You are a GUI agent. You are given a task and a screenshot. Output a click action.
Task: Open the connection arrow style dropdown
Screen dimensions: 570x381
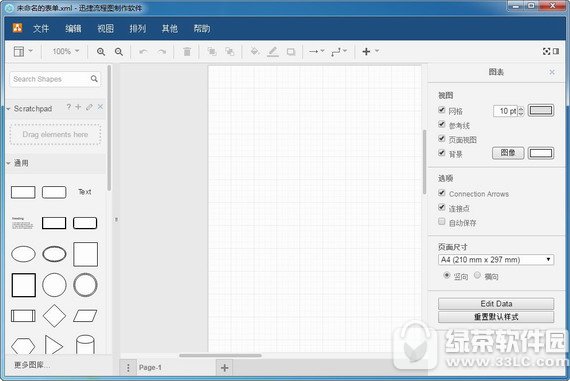(x=317, y=51)
